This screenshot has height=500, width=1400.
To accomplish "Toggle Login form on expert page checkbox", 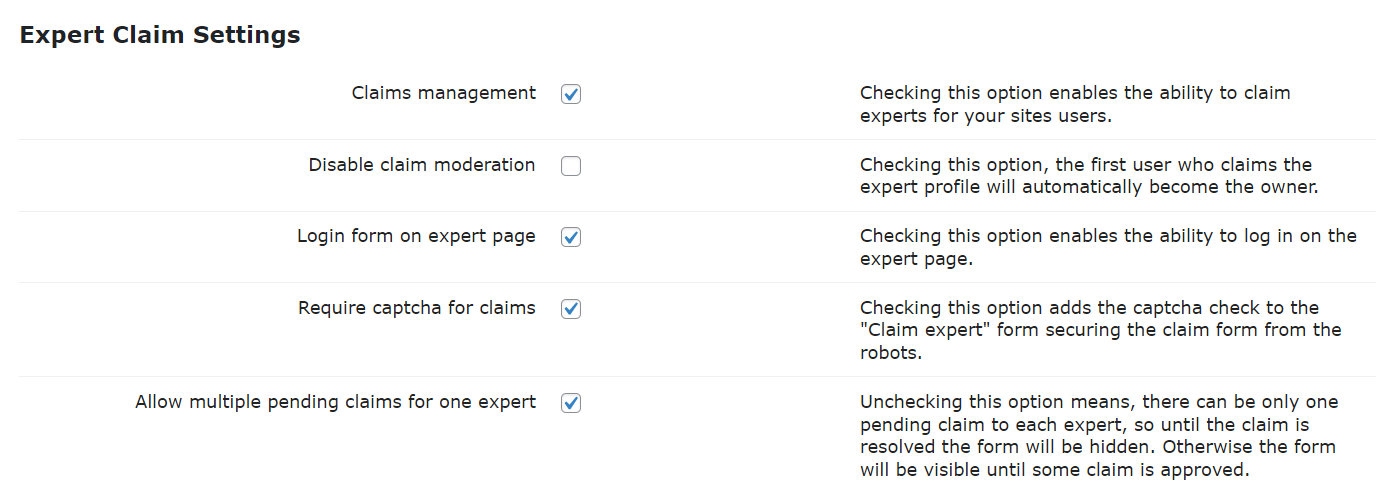I will (x=571, y=237).
